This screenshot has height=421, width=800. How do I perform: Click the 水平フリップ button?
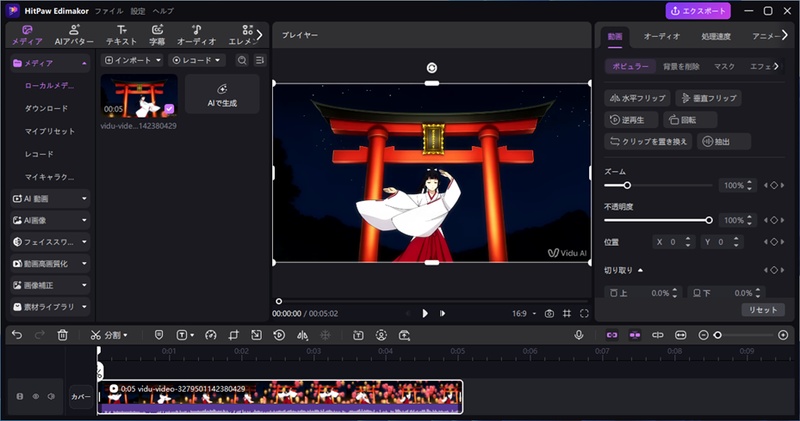[x=638, y=98]
